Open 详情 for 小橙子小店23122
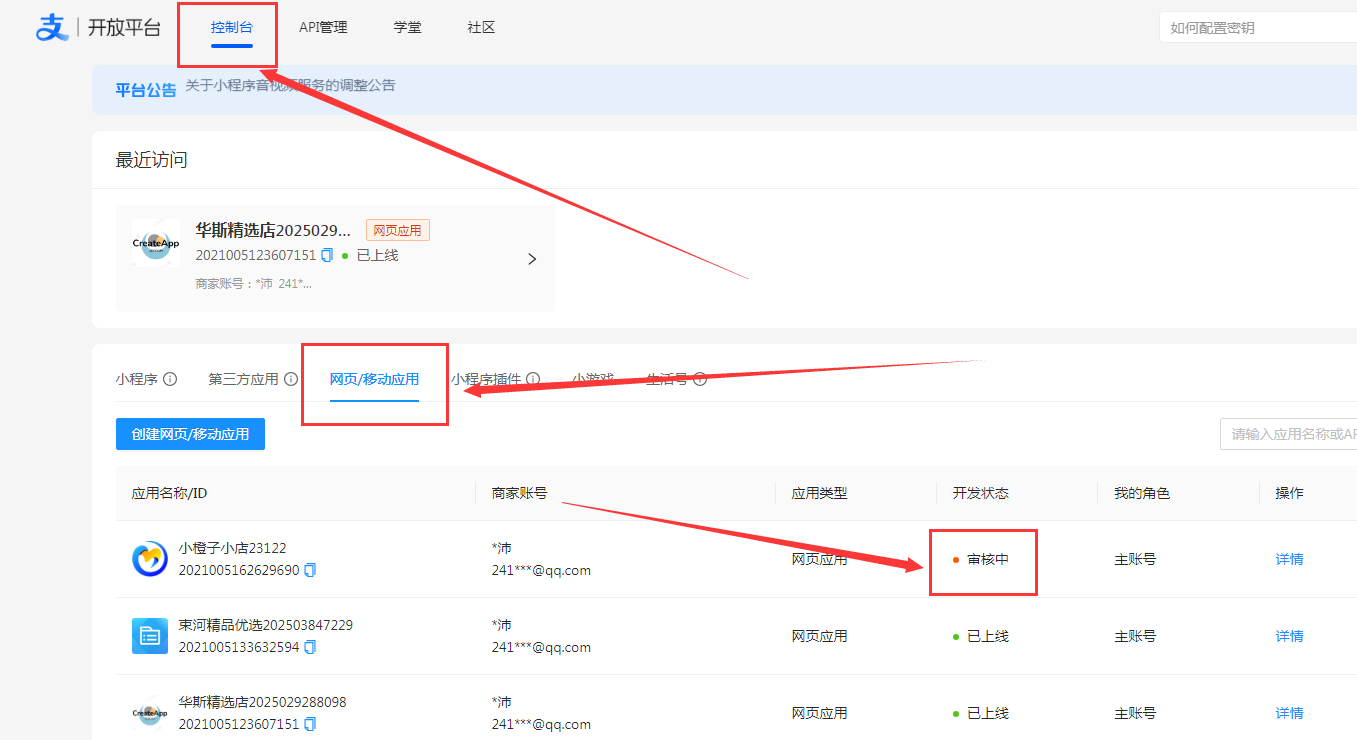 pyautogui.click(x=1288, y=559)
